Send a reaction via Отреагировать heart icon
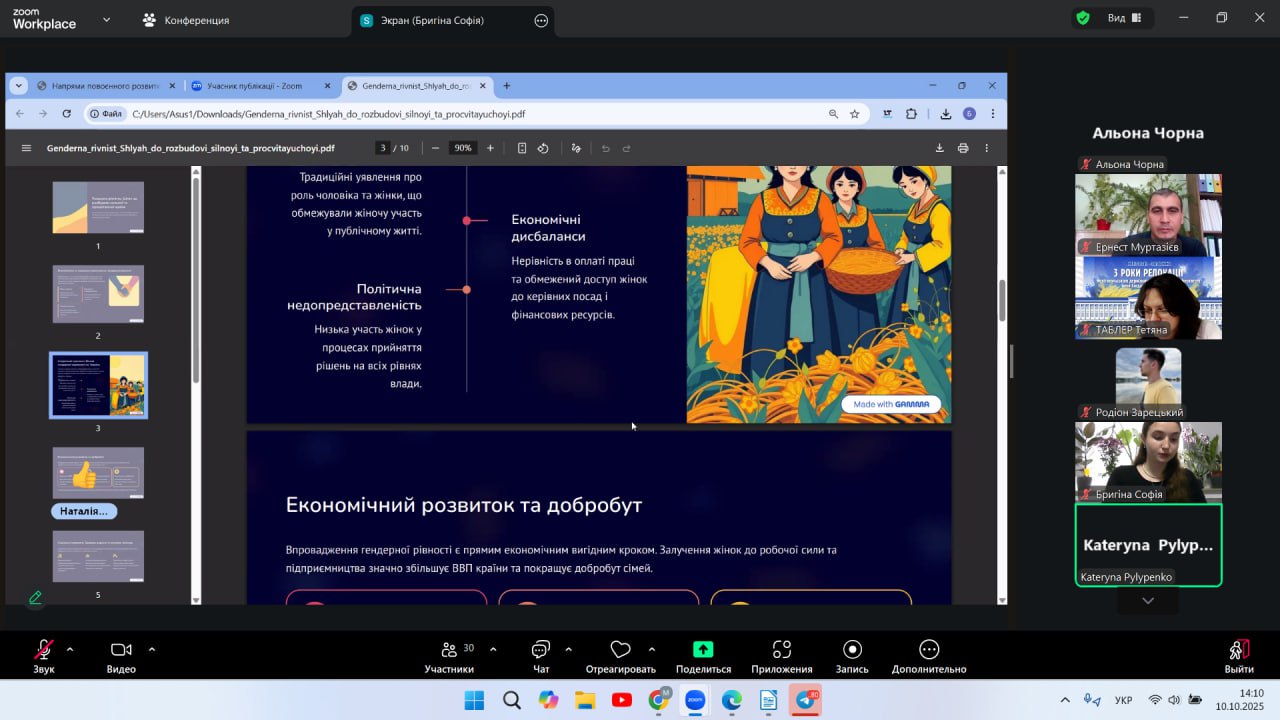Viewport: 1280px width, 720px height. click(620, 650)
